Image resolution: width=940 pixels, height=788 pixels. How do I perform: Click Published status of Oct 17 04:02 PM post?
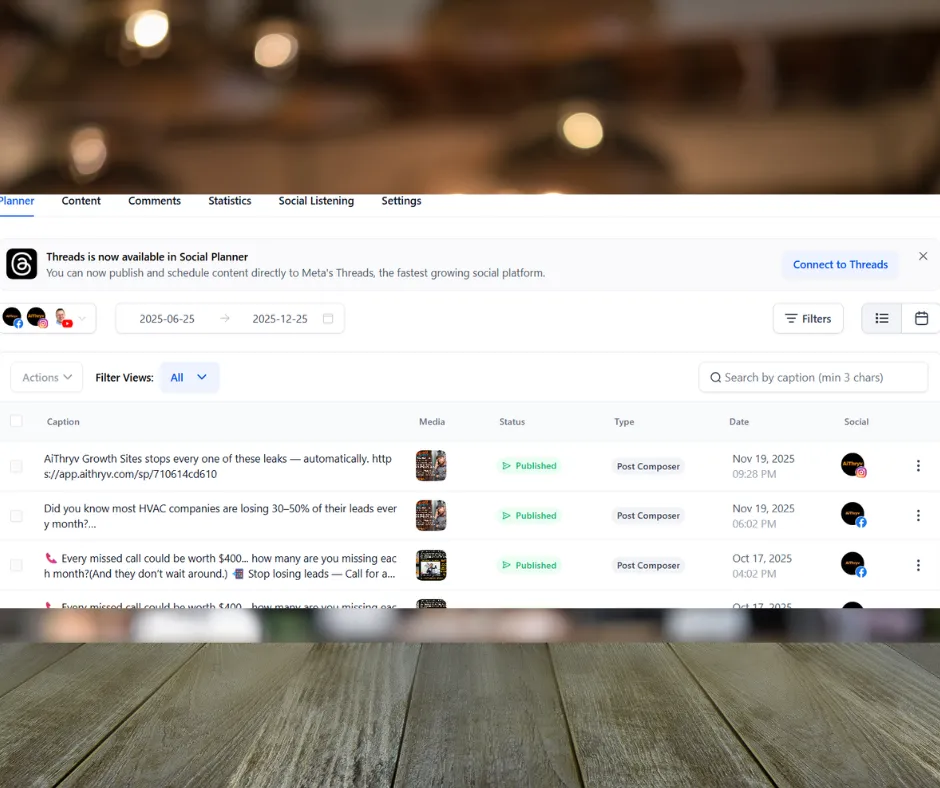[x=529, y=565]
